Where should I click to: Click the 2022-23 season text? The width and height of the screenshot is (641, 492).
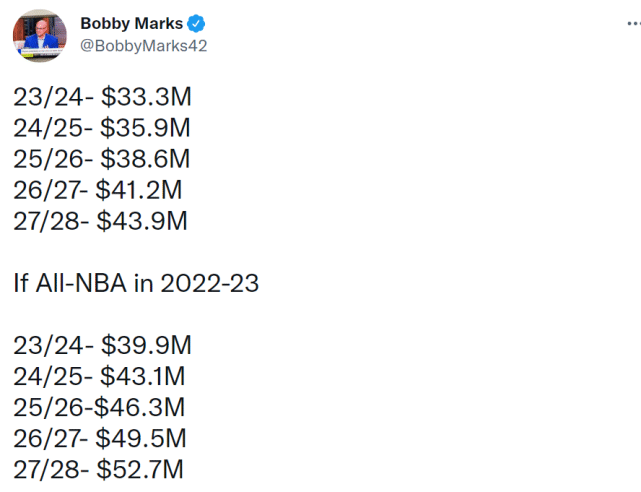click(210, 283)
